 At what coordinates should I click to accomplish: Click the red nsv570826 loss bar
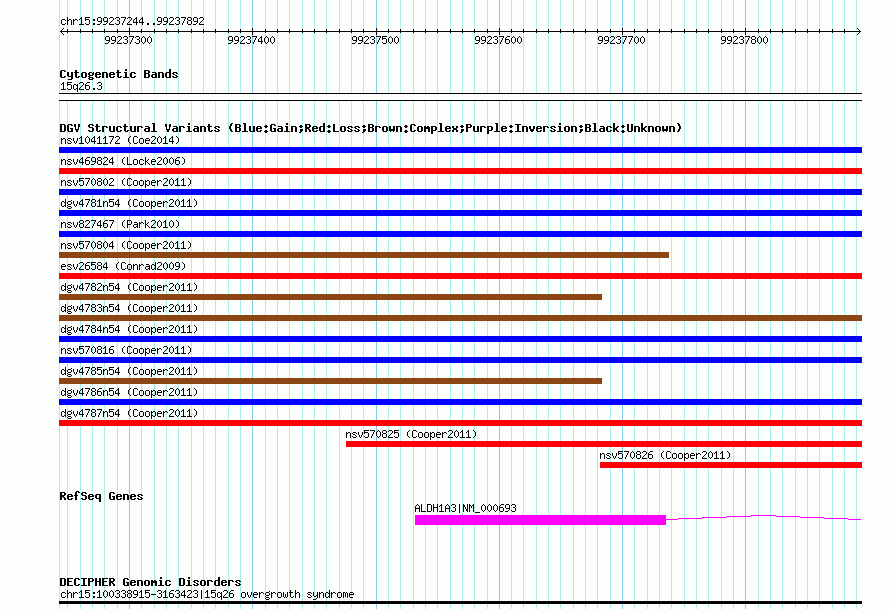(730, 465)
